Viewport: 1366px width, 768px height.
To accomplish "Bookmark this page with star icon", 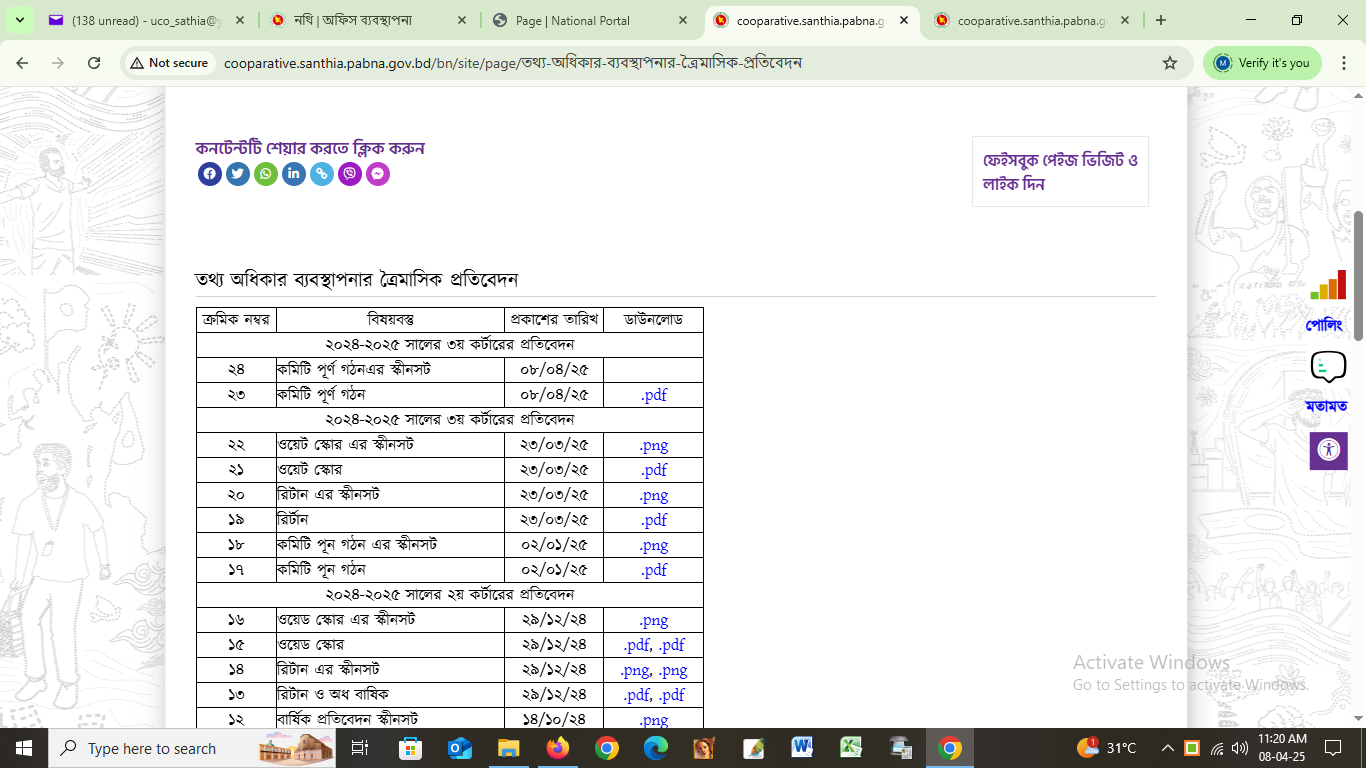I will pyautogui.click(x=1170, y=63).
